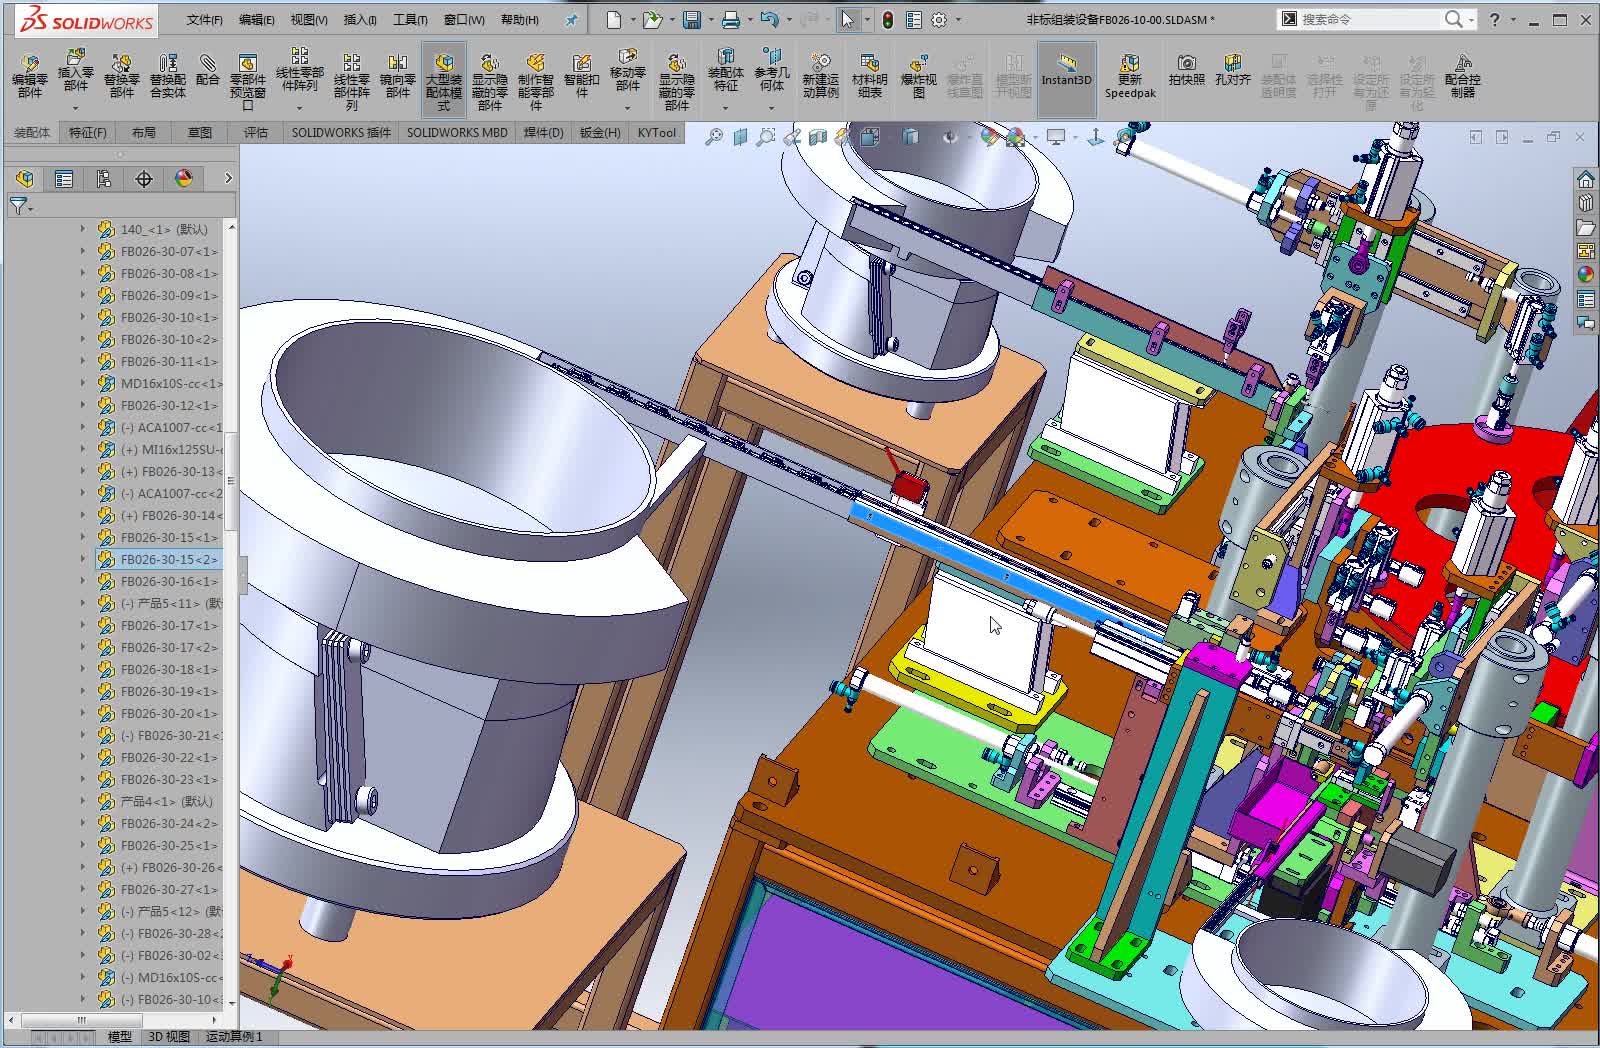
Task: Open the 帮助(H) menu
Action: click(521, 19)
